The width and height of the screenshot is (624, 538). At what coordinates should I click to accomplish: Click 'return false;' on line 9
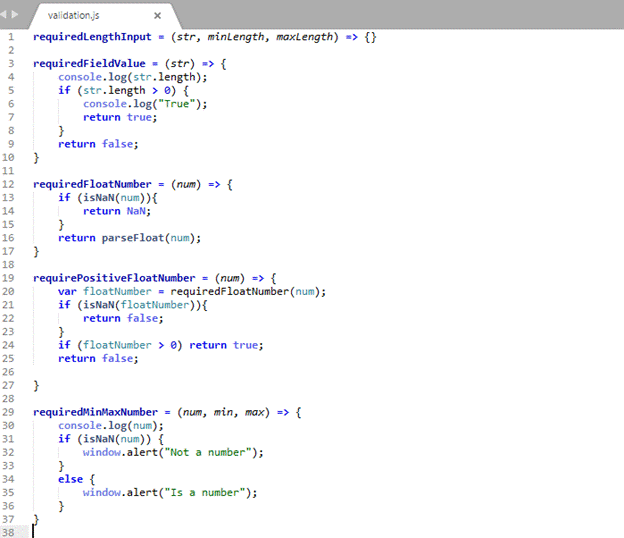(x=98, y=144)
